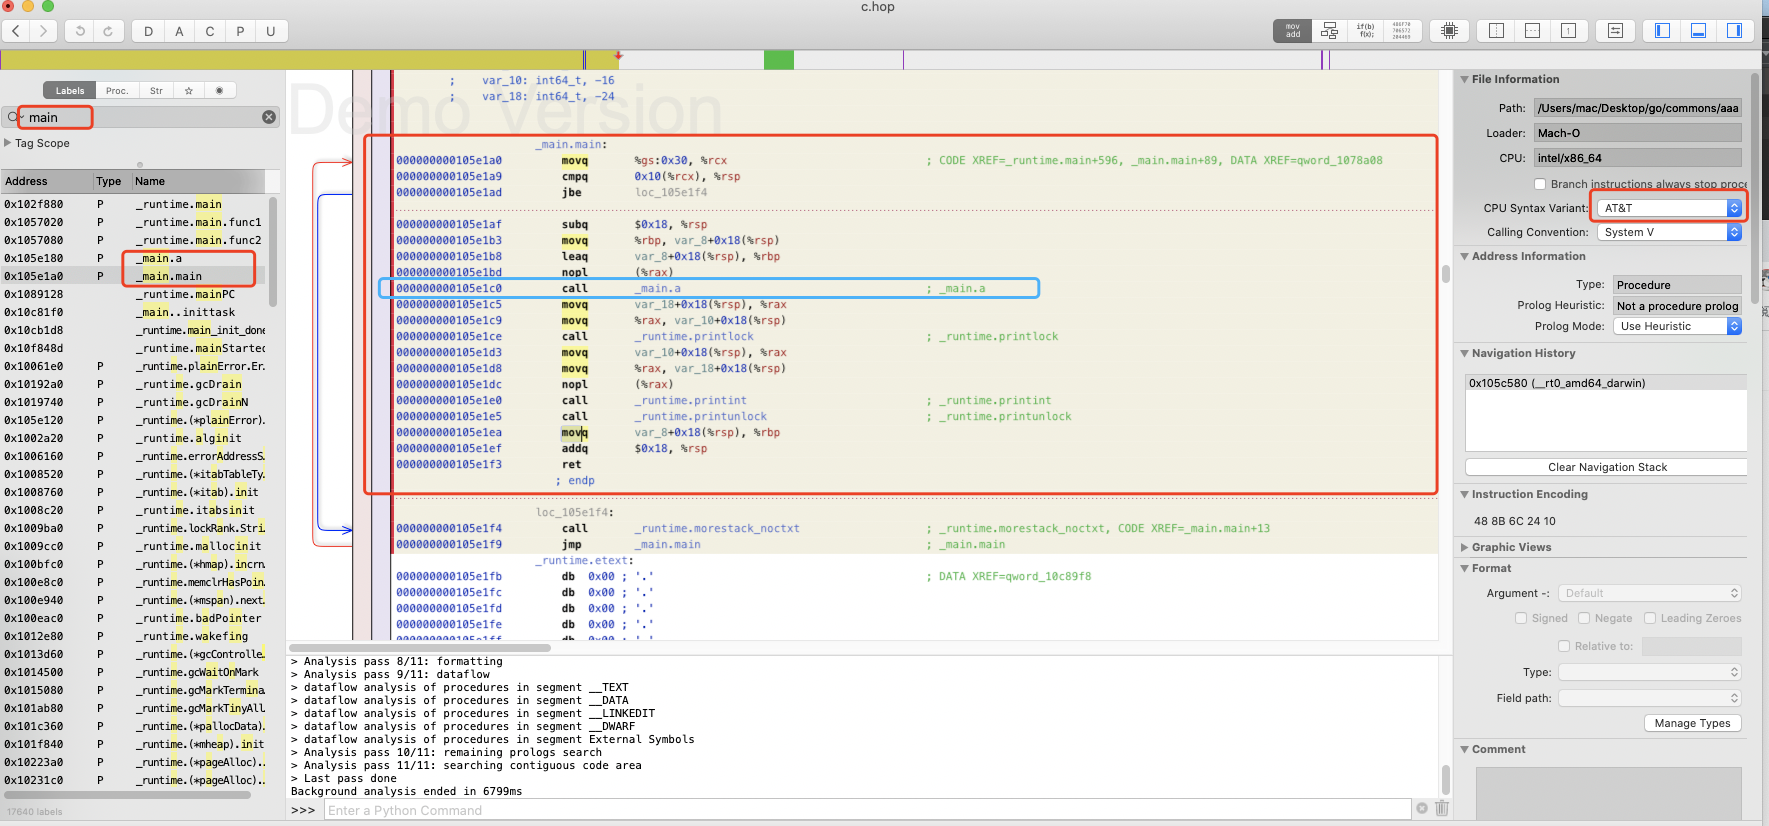This screenshot has height=826, width=1769.
Task: Delete console output with trash icon
Action: (x=1442, y=808)
